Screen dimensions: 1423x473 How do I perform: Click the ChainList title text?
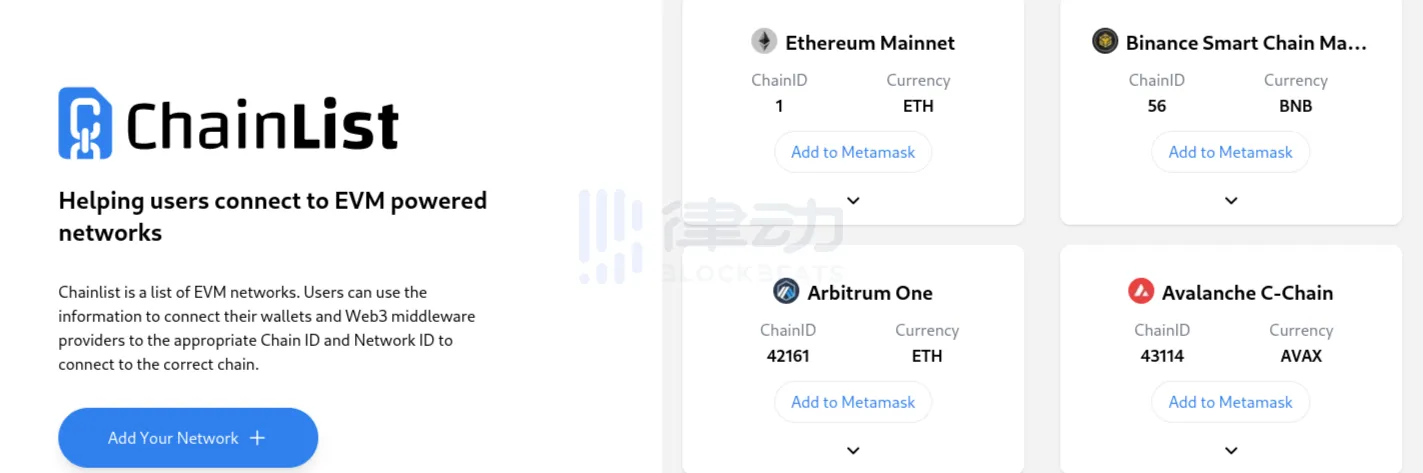pos(262,126)
